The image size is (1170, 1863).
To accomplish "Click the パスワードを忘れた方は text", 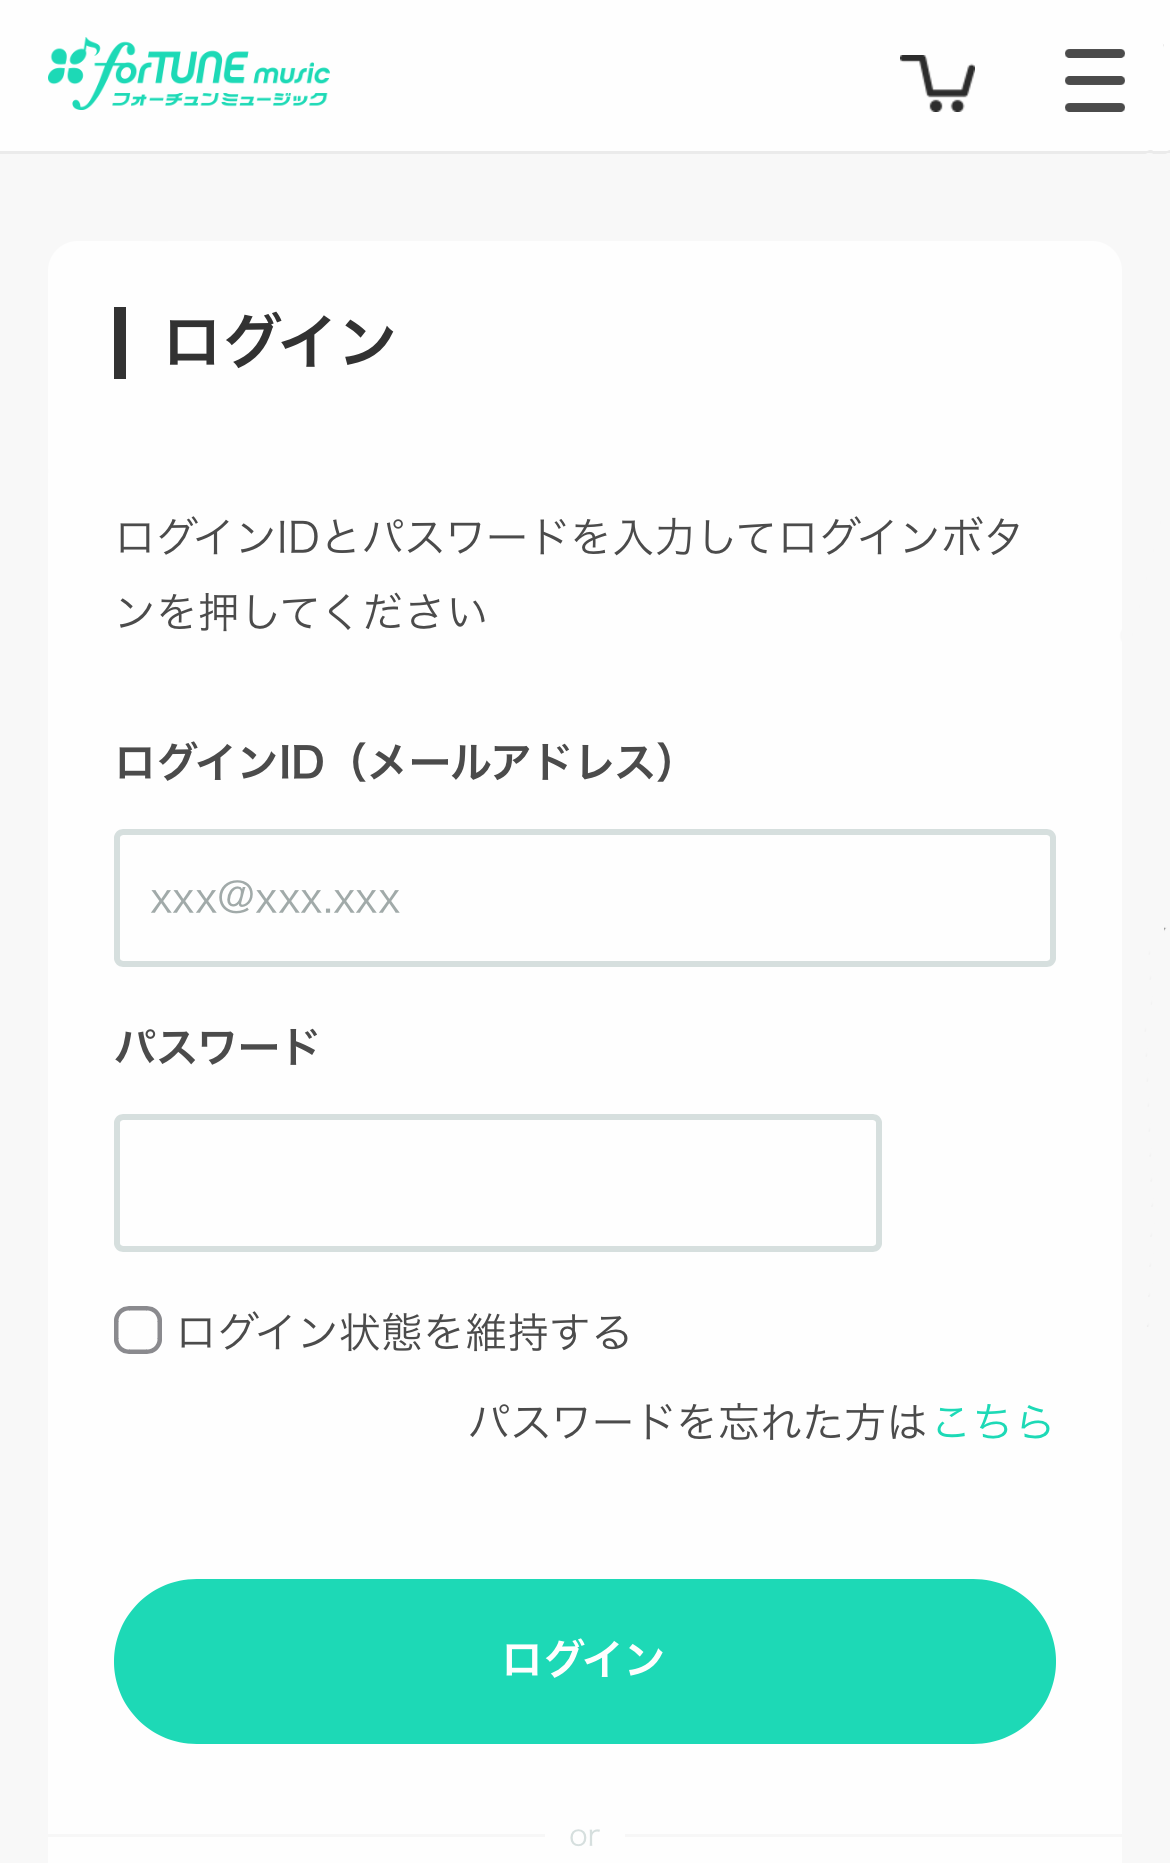I will click(x=698, y=1421).
